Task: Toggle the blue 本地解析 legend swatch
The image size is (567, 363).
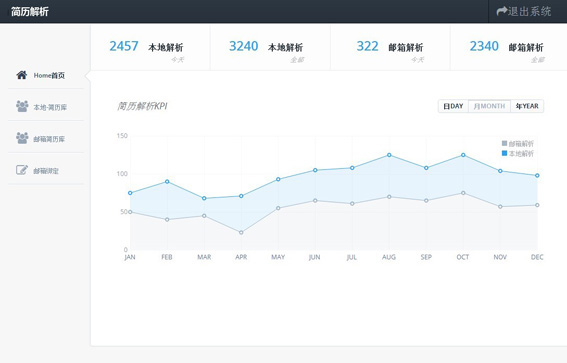Action: coord(504,153)
